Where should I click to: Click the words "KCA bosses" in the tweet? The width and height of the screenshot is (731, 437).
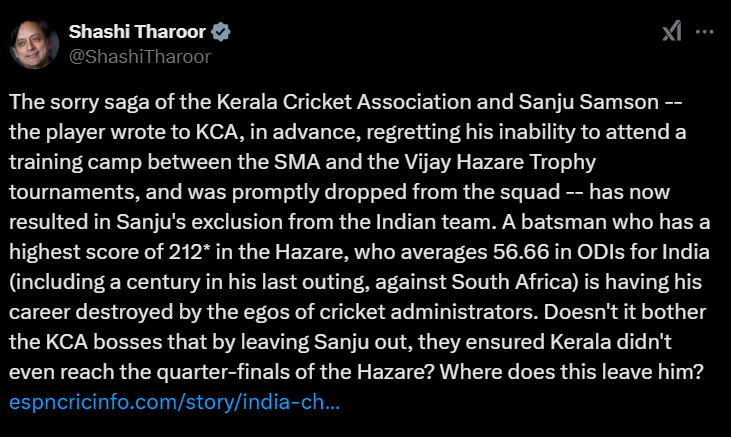pyautogui.click(x=104, y=342)
